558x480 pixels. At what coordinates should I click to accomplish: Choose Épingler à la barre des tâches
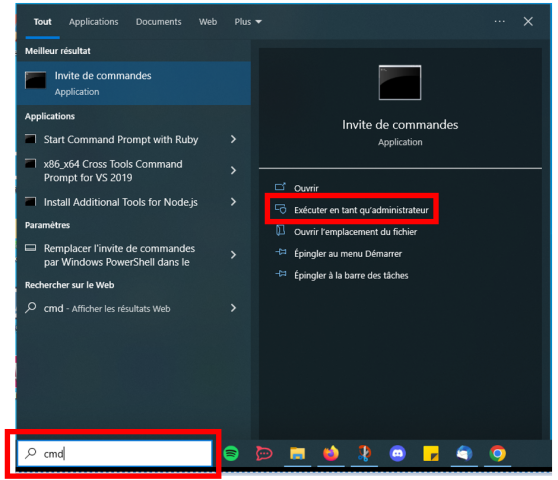(x=351, y=275)
